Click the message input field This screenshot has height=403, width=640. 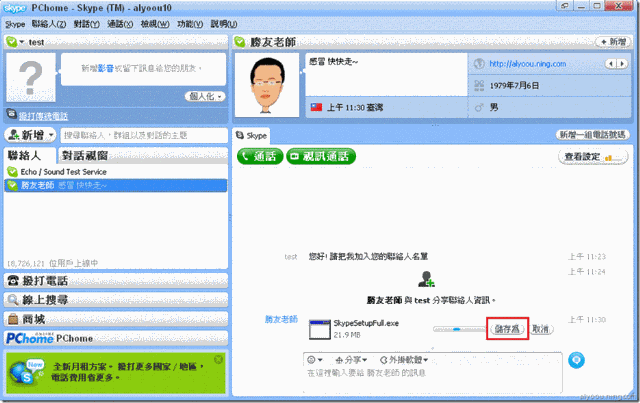[433, 378]
